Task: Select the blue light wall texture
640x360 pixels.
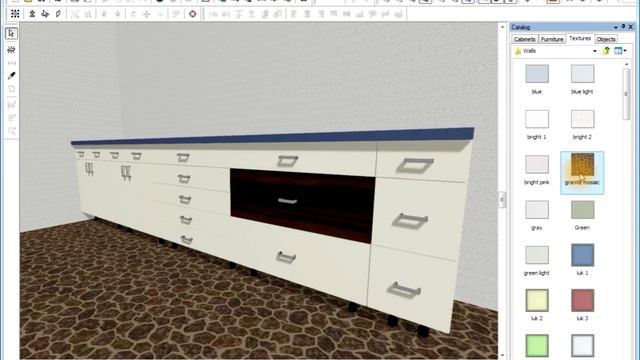Action: tap(582, 74)
